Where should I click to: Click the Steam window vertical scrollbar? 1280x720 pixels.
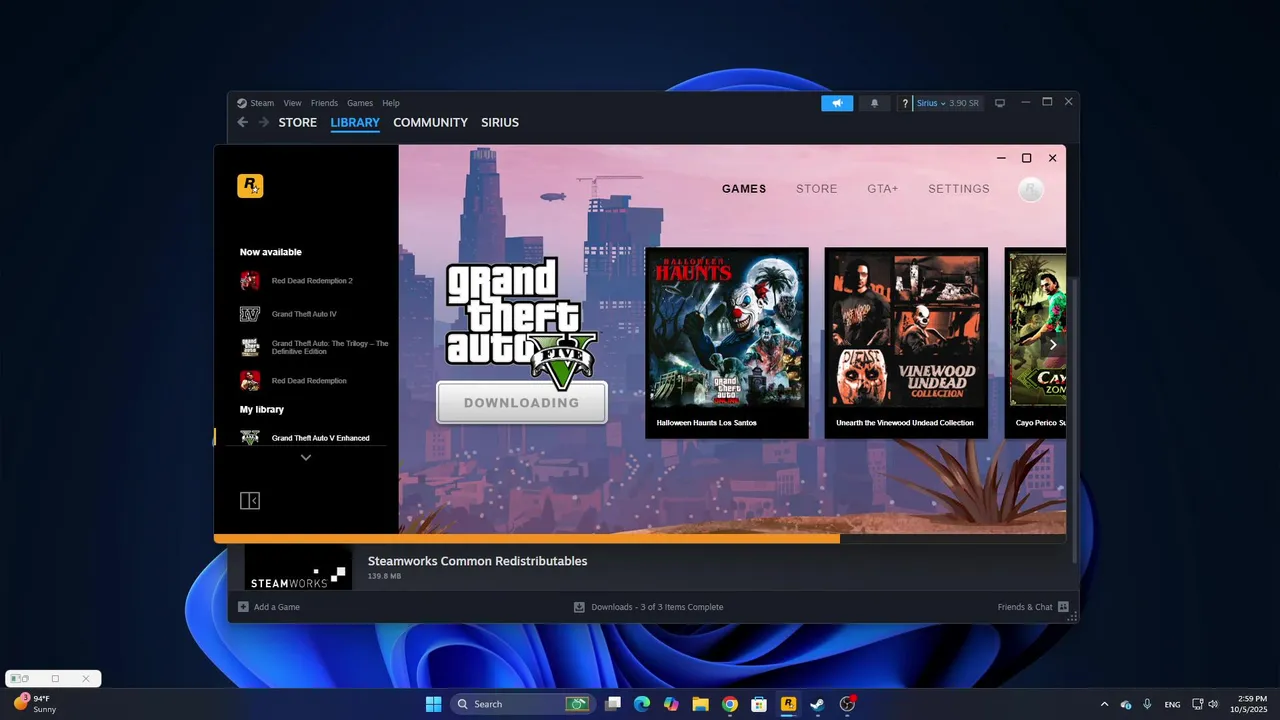coord(1075,420)
